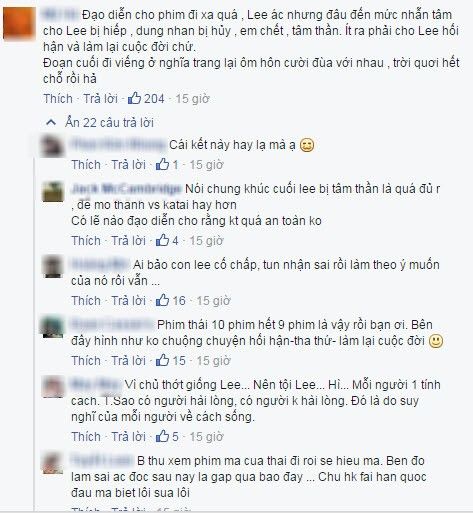The image size is (473, 513).
Task: Click 'Trả lời' under the 'Vì chủ thớt giống Lee' reply
Action: click(x=128, y=437)
